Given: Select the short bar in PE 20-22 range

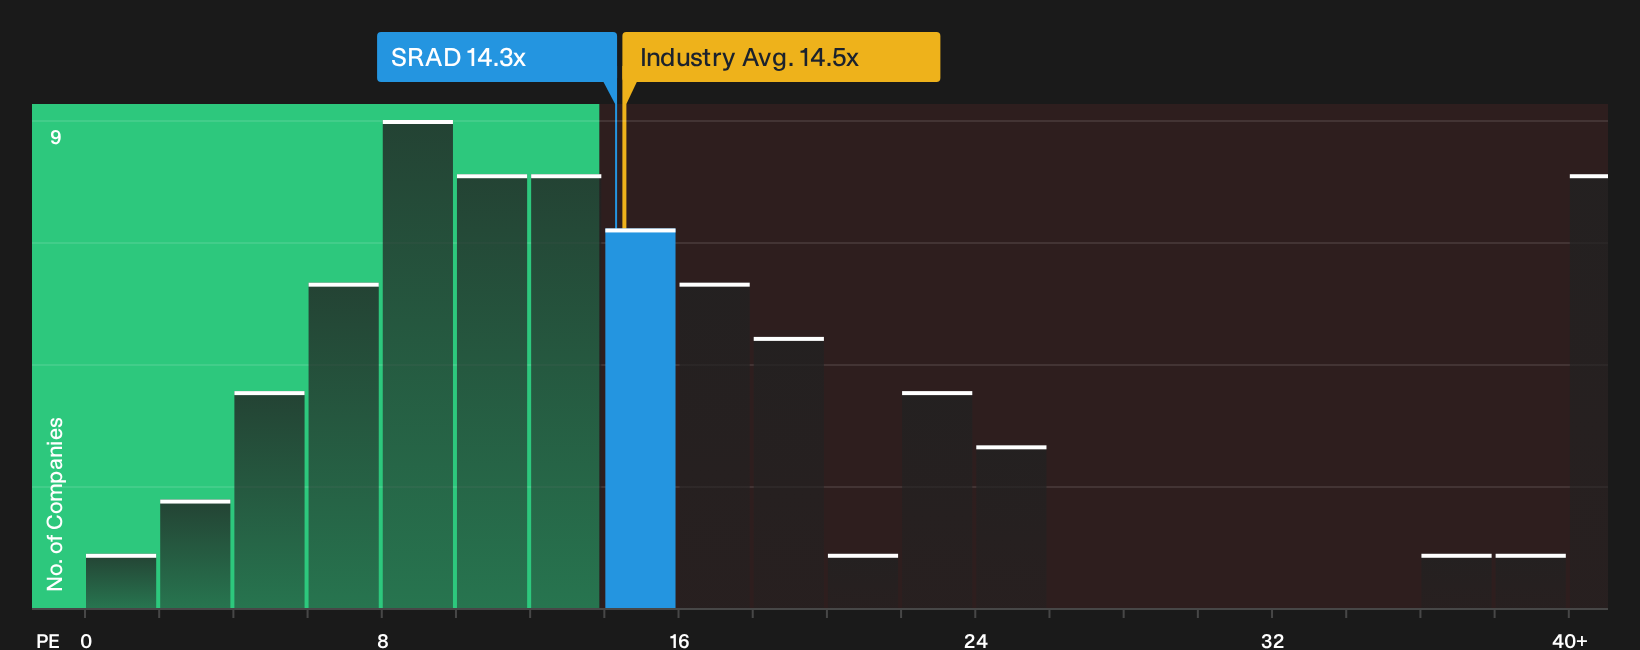Looking at the screenshot, I should point(863,581).
